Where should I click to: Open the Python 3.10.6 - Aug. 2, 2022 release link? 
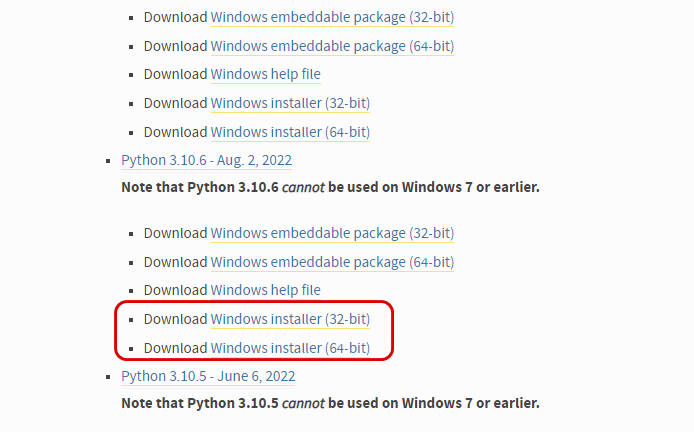(206, 160)
